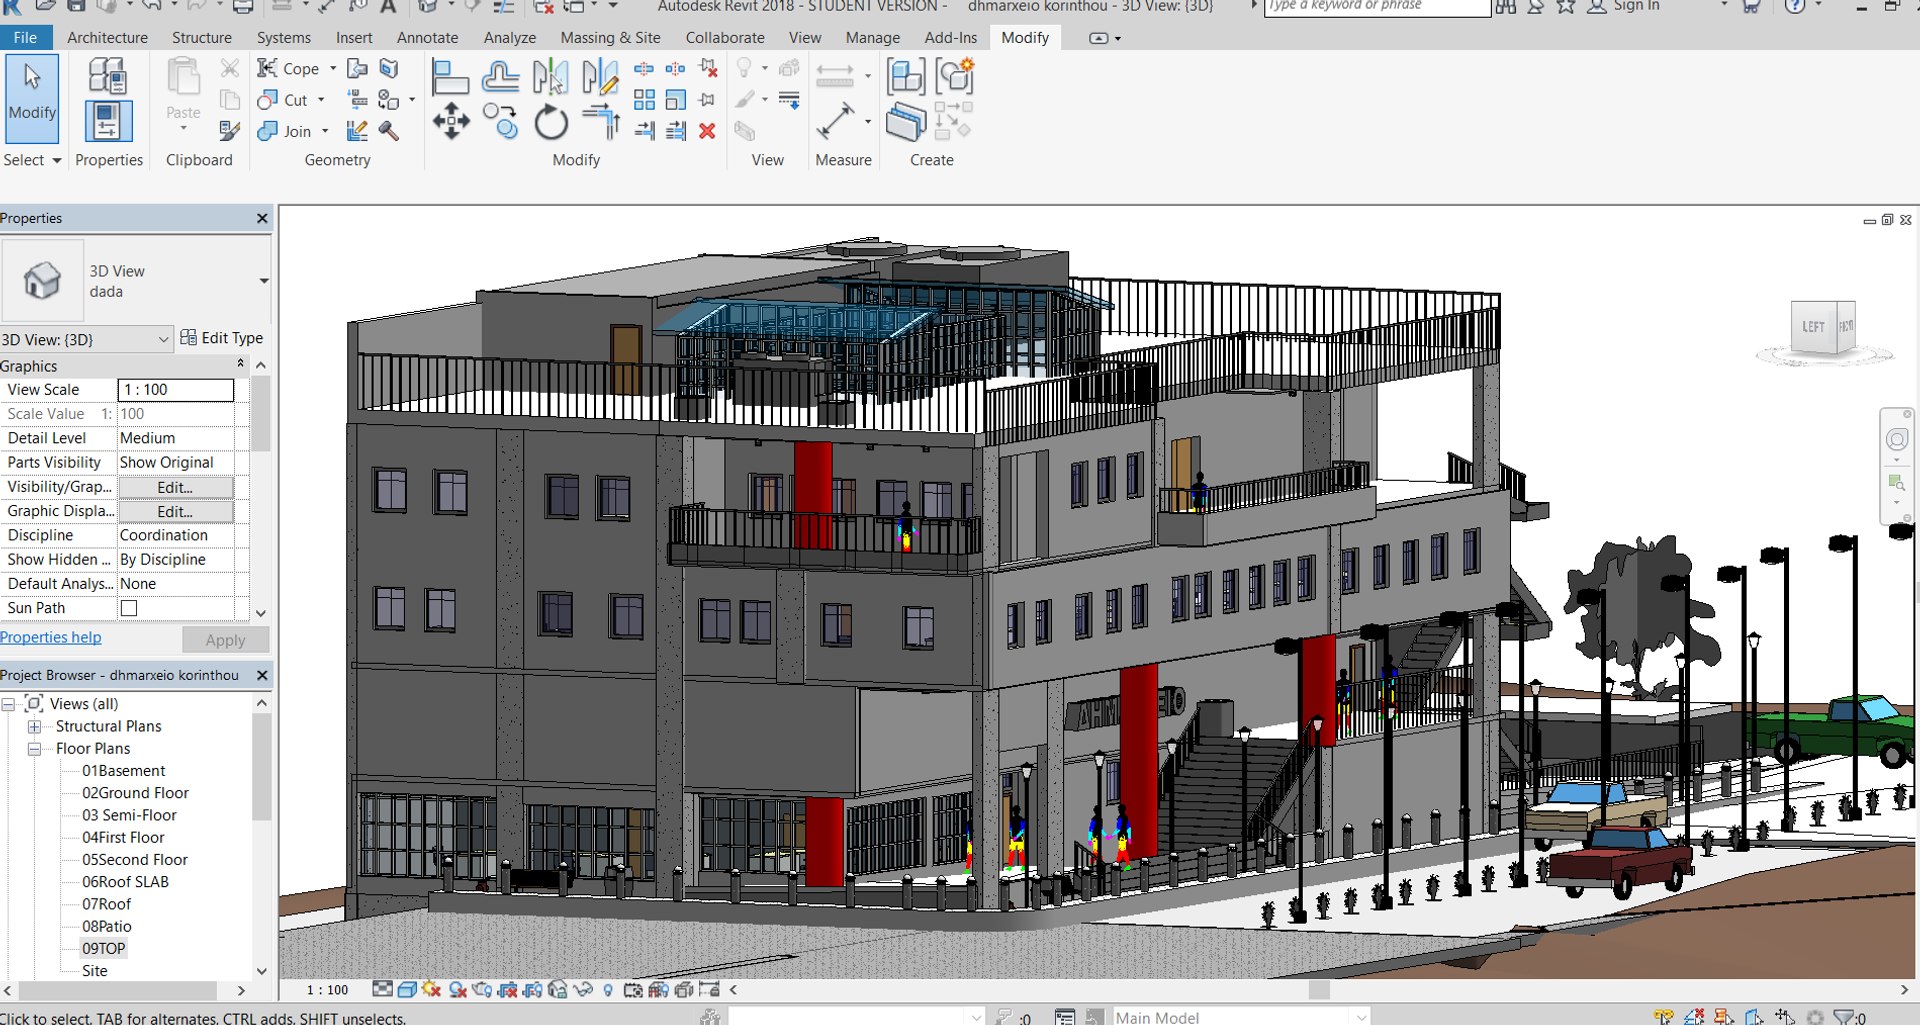This screenshot has height=1025, width=1920.
Task: Activate the Move tool
Action: click(451, 122)
